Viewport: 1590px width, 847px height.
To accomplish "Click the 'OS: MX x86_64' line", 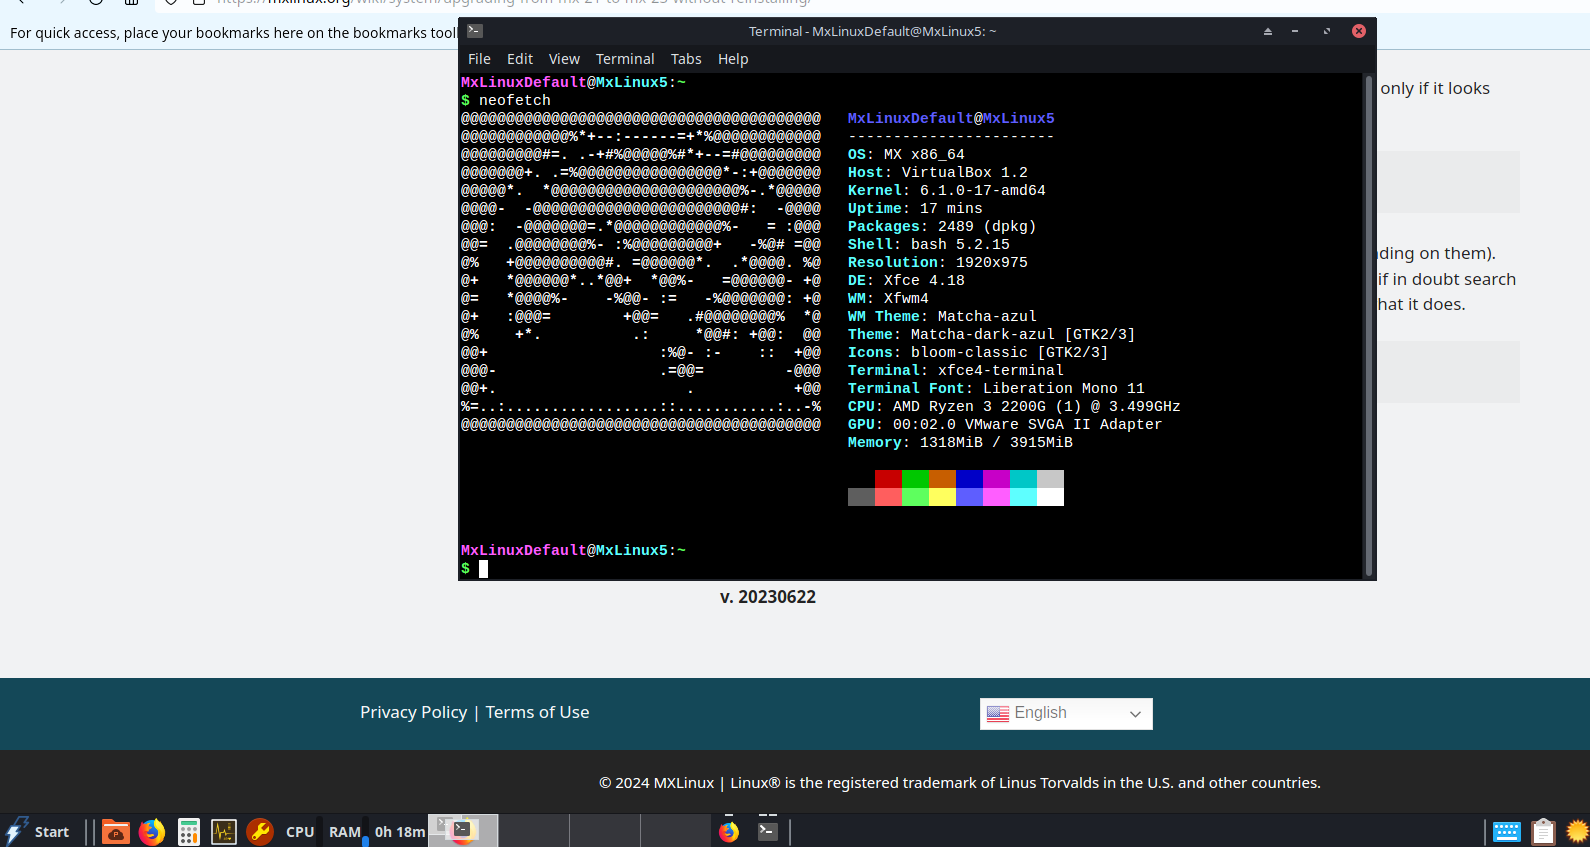I will 906,154.
